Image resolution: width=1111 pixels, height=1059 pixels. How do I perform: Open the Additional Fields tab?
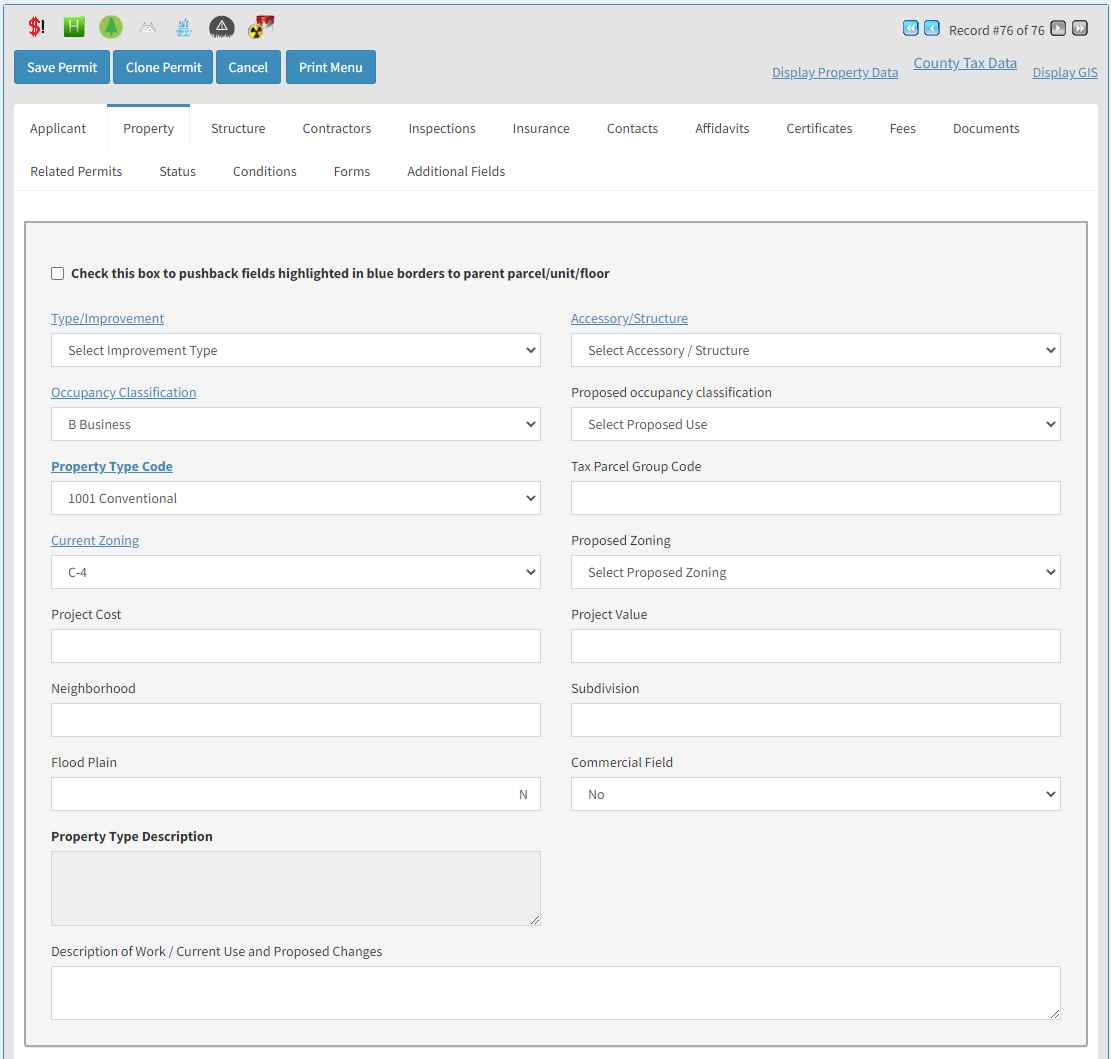[456, 171]
